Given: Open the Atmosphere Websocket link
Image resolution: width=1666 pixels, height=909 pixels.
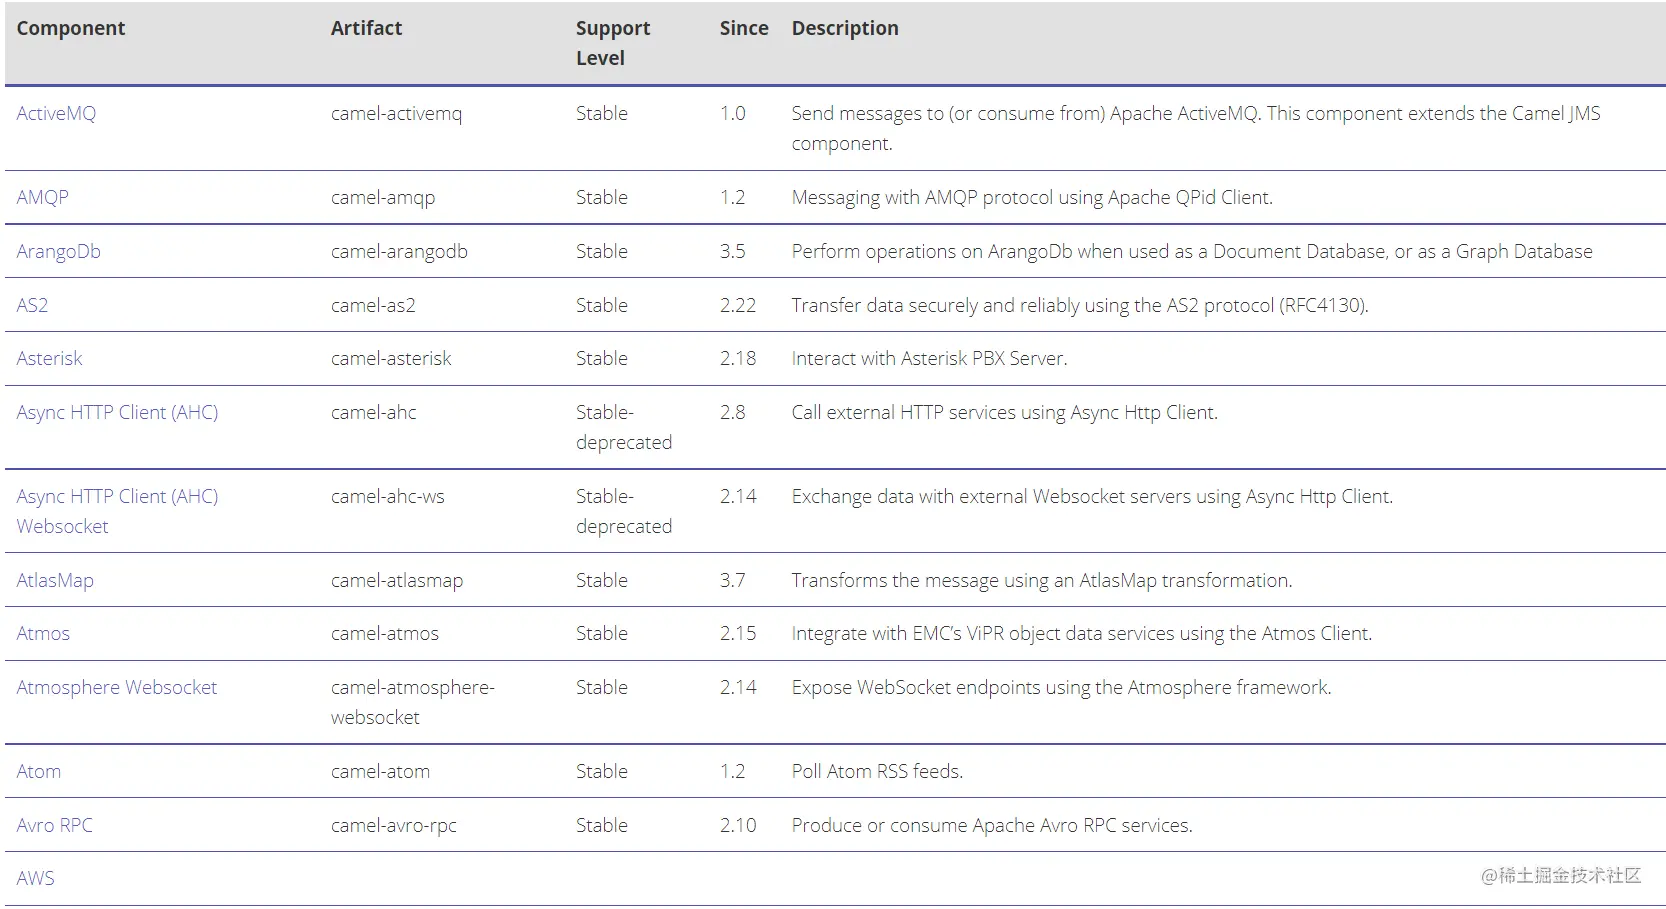Looking at the screenshot, I should pos(116,687).
